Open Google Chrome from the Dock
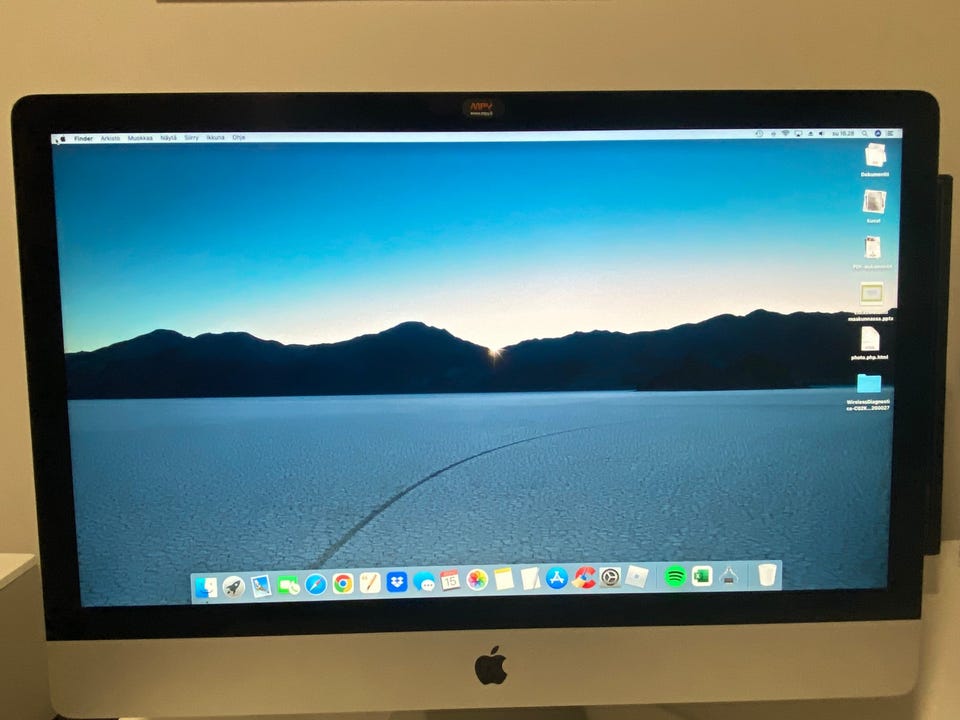The height and width of the screenshot is (720, 960). click(343, 583)
